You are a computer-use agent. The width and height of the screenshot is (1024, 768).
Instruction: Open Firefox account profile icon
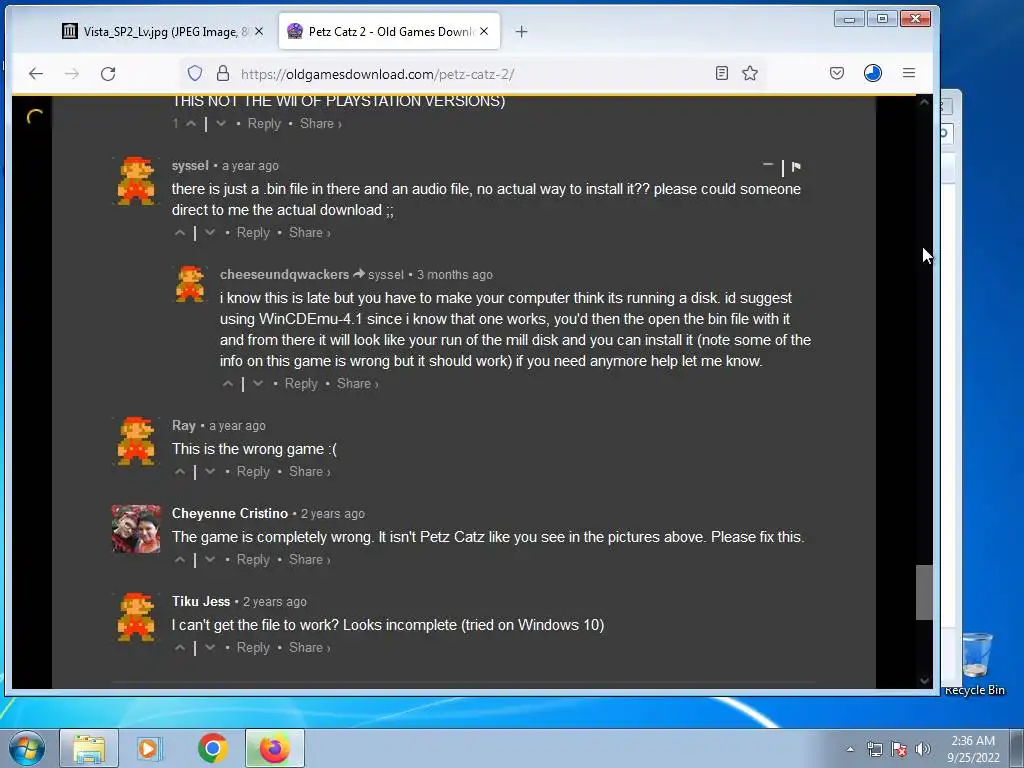[x=872, y=73]
